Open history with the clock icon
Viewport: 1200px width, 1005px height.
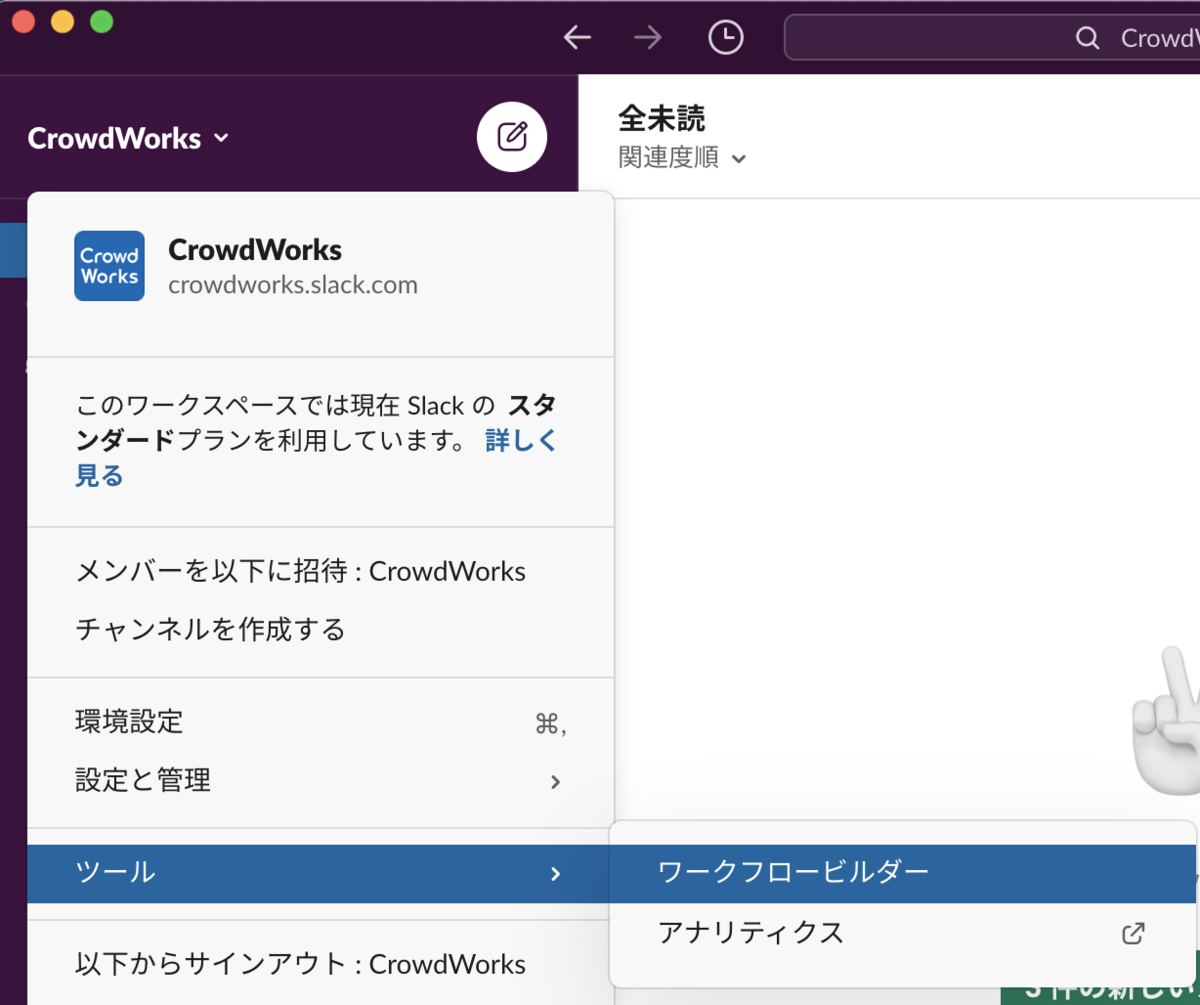726,38
